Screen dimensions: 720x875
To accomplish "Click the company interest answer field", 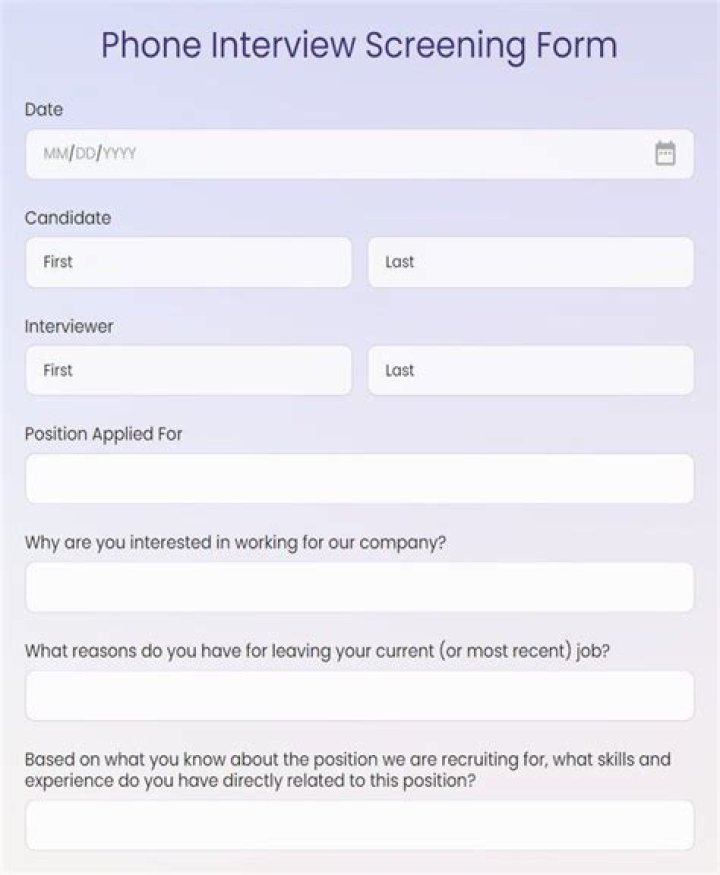I will pos(360,587).
